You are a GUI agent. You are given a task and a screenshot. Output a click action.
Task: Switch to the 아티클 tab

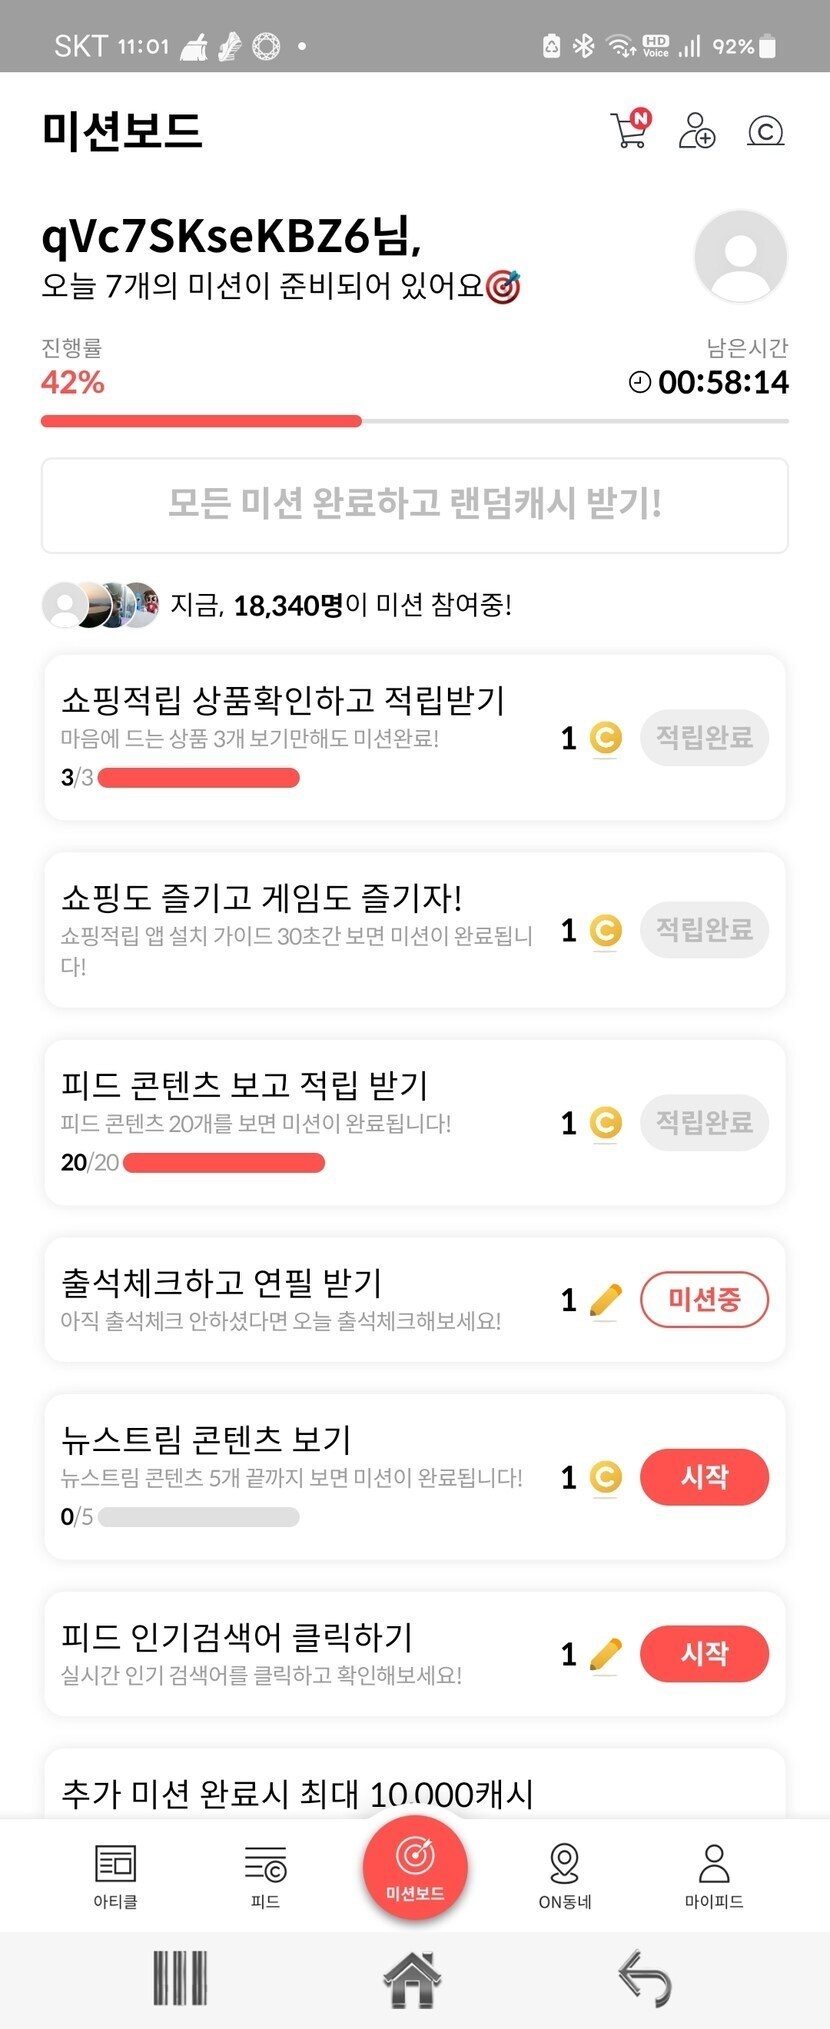(x=115, y=1875)
